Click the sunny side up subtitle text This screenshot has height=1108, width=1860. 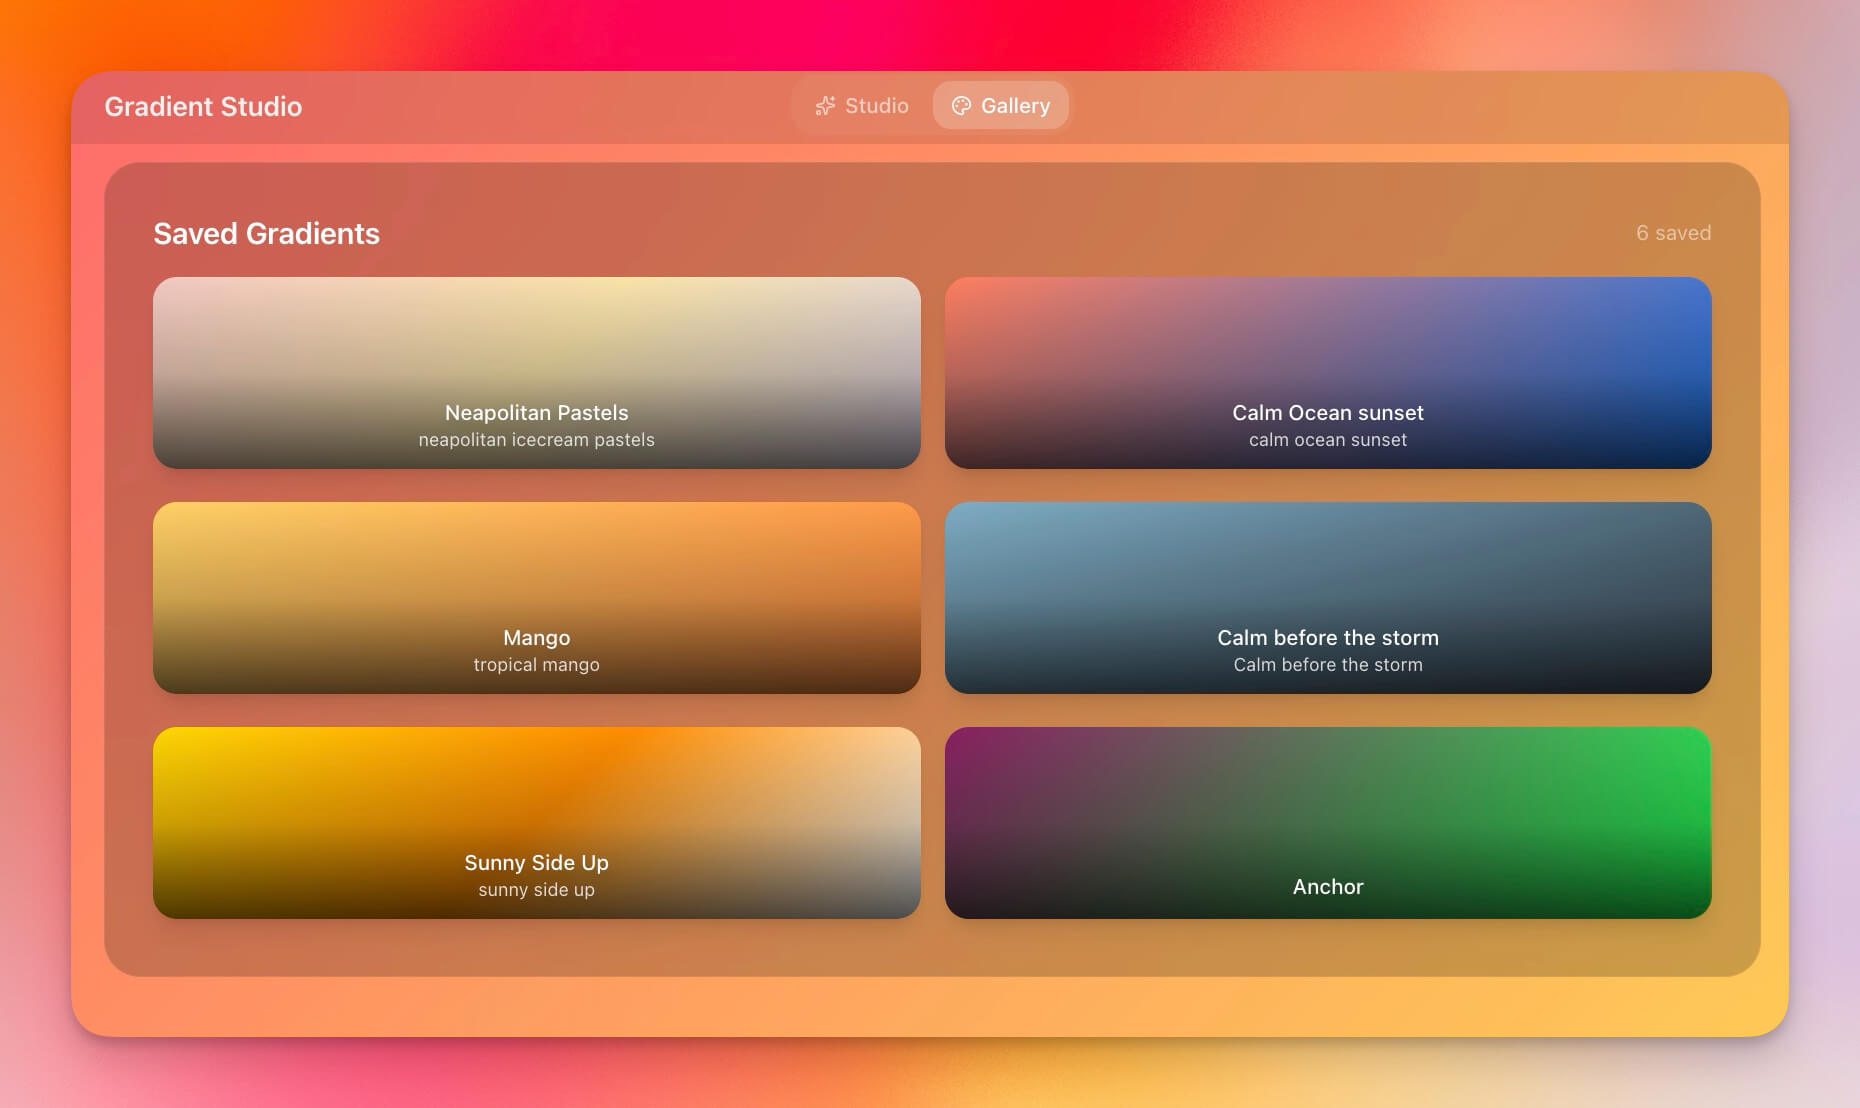click(536, 889)
